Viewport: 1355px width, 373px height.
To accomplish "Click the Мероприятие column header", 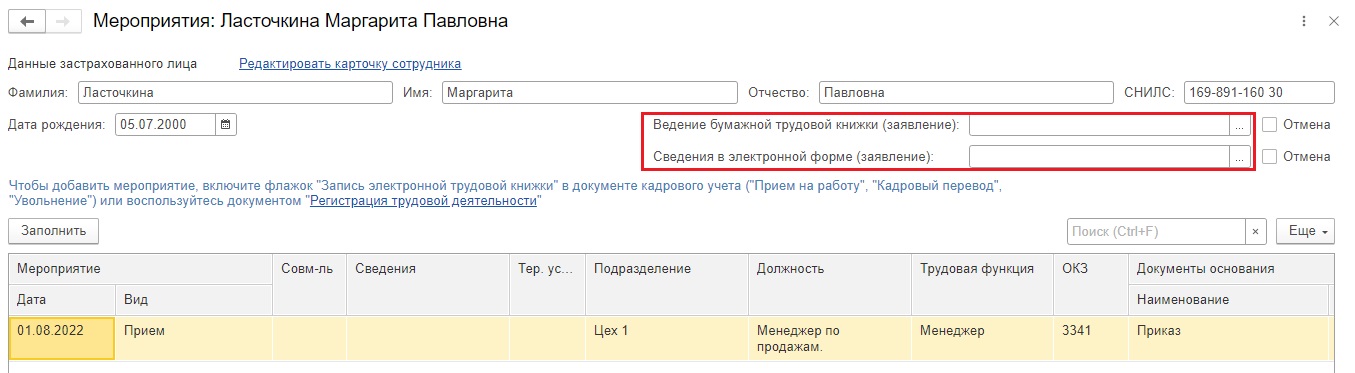I will (141, 269).
